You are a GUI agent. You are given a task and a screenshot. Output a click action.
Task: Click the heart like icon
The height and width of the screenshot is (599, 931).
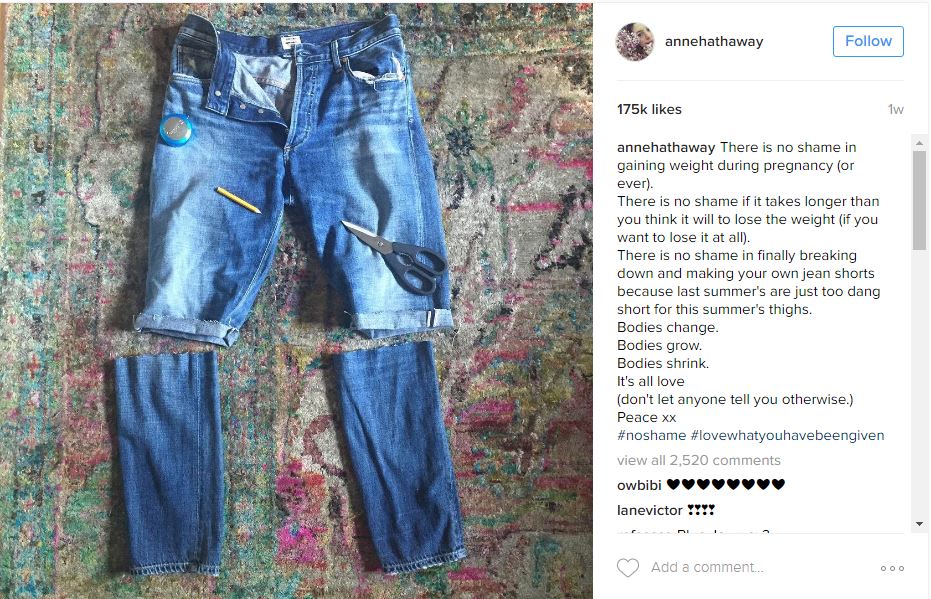(x=628, y=568)
